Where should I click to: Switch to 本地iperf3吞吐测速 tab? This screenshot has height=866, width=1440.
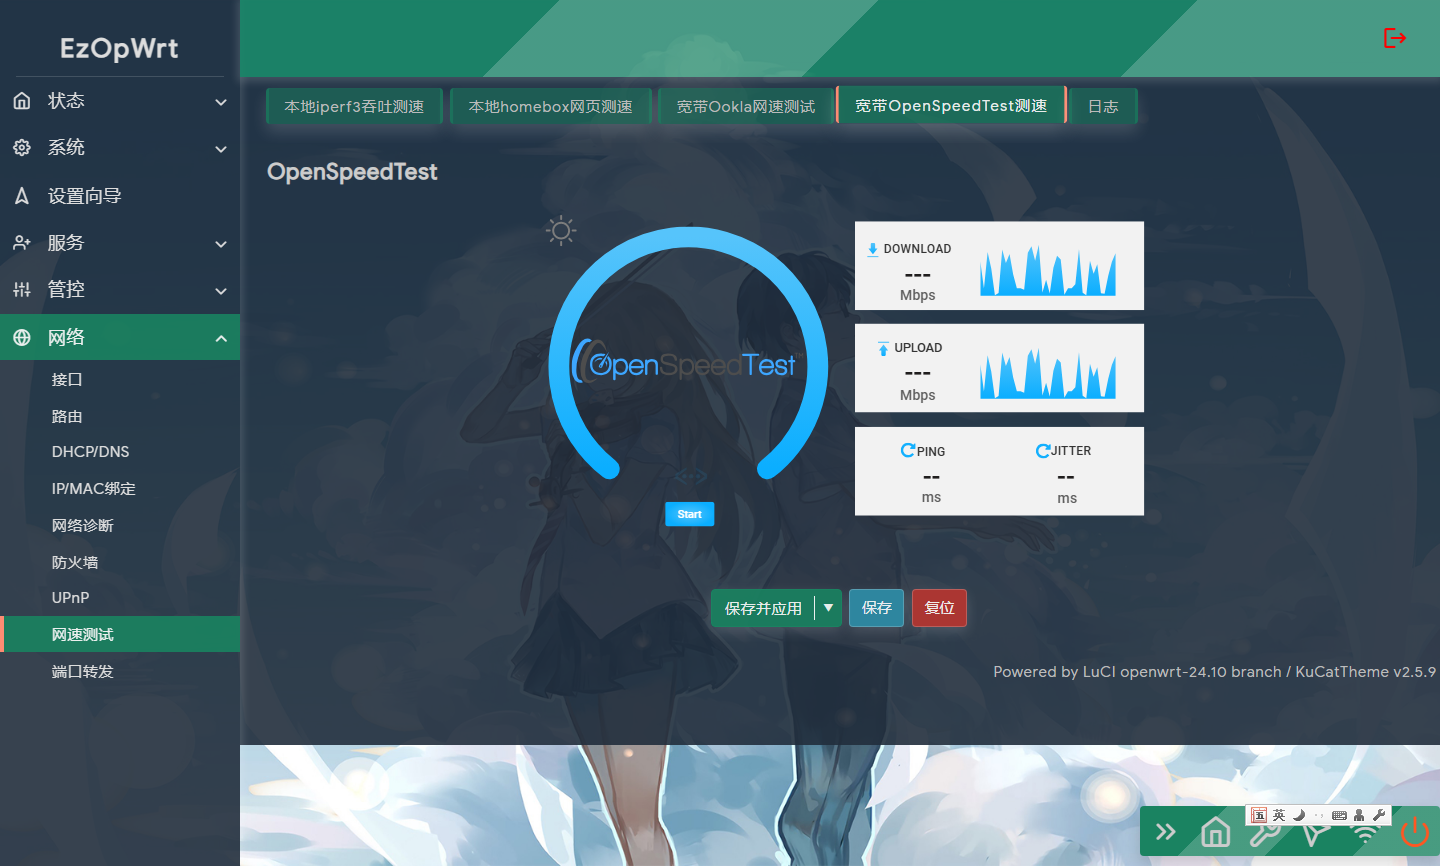click(354, 106)
